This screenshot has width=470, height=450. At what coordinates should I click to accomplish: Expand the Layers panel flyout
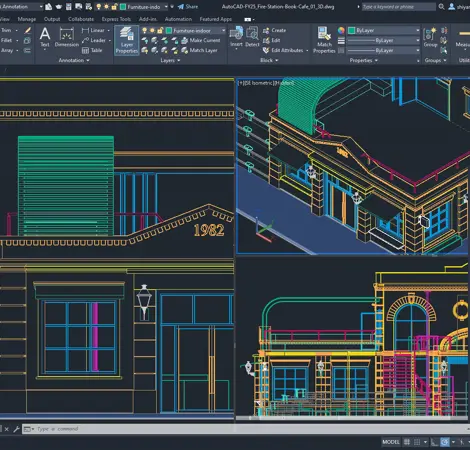170,60
